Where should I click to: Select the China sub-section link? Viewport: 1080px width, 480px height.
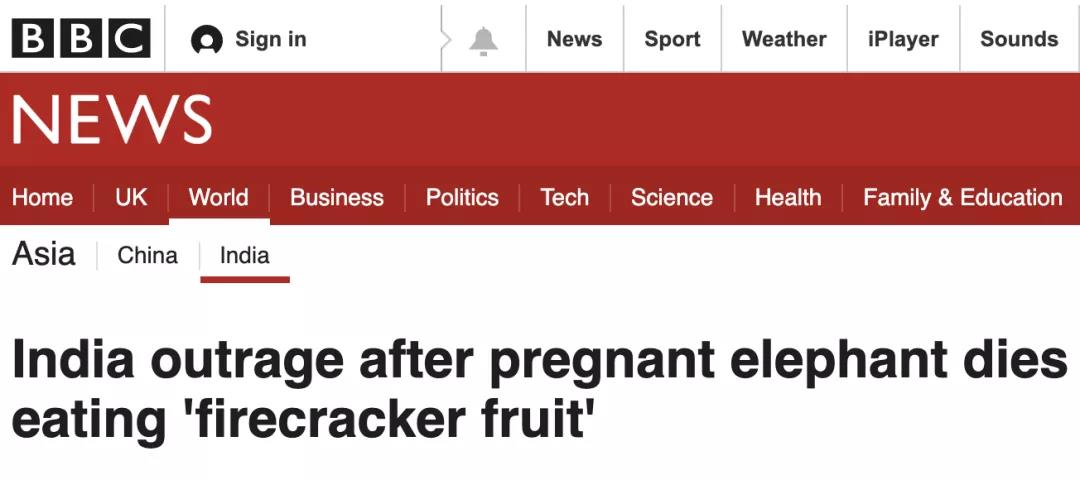tap(147, 255)
